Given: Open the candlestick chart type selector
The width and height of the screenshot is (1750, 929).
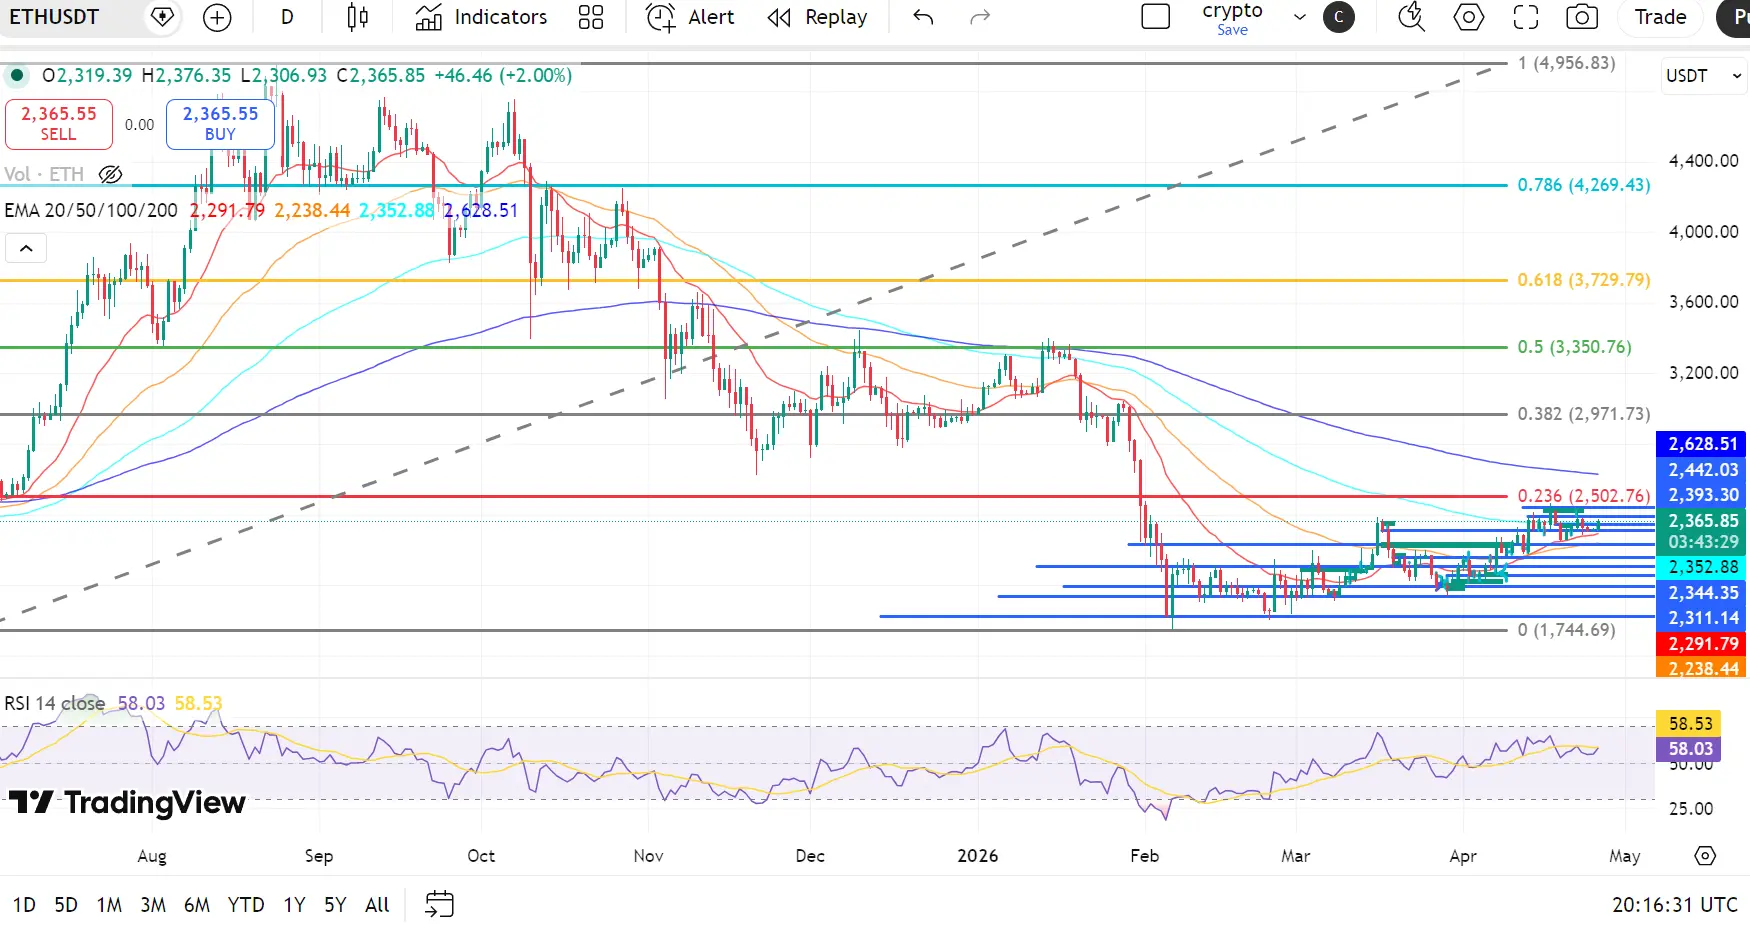Looking at the screenshot, I should coord(357,17).
